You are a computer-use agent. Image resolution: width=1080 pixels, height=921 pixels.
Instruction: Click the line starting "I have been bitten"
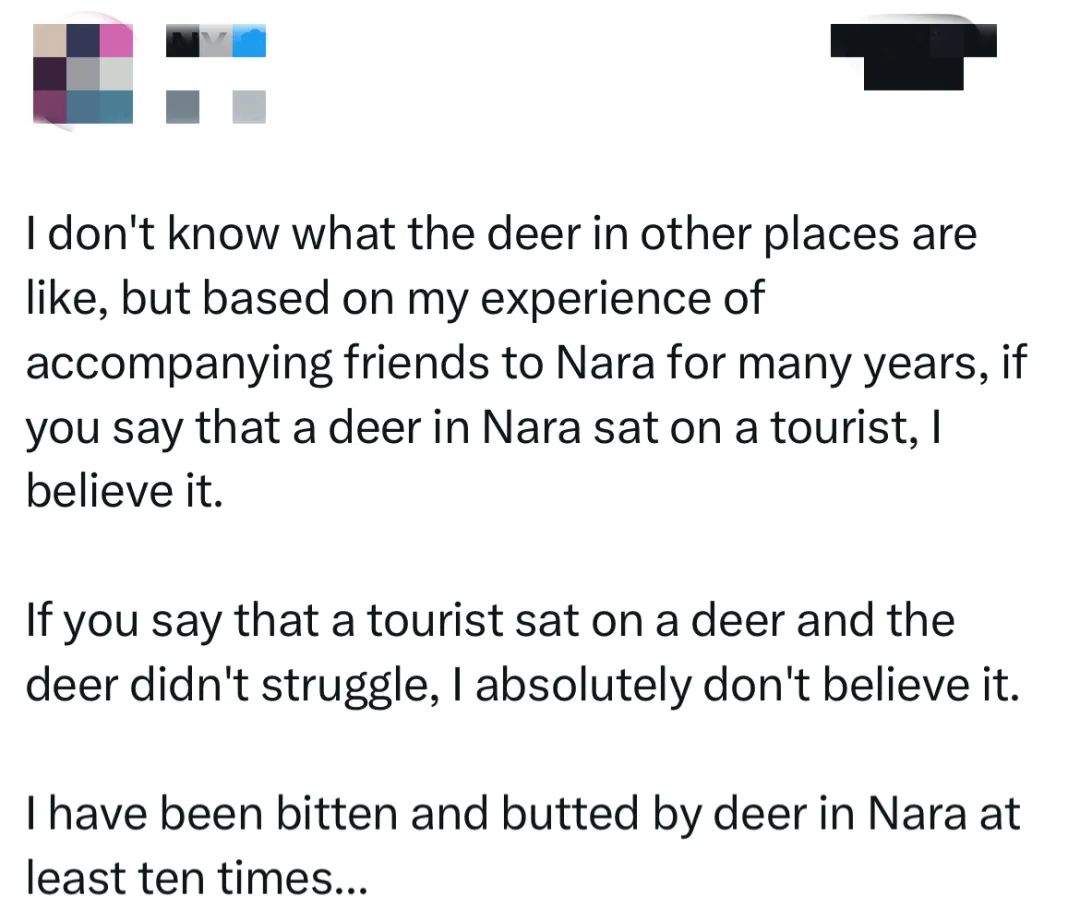tap(520, 813)
